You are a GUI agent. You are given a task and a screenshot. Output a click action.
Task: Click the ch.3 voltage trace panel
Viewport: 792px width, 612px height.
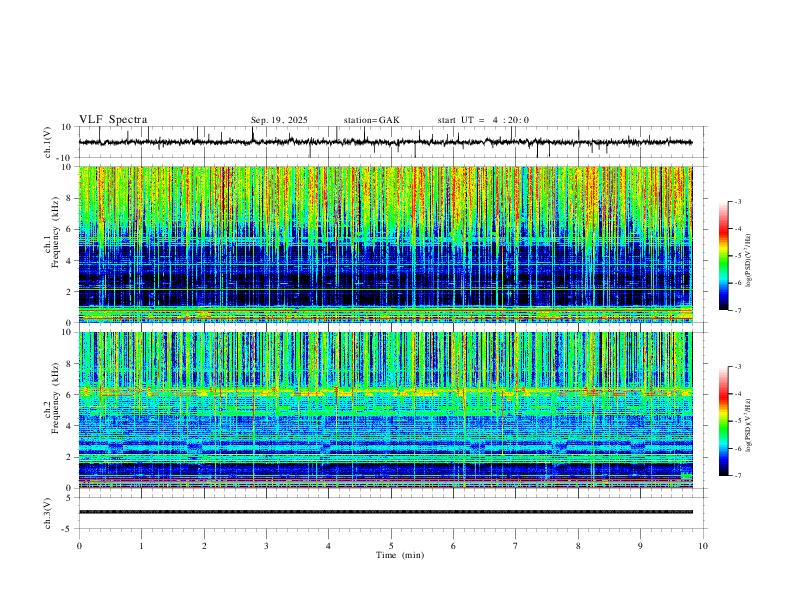click(x=391, y=513)
